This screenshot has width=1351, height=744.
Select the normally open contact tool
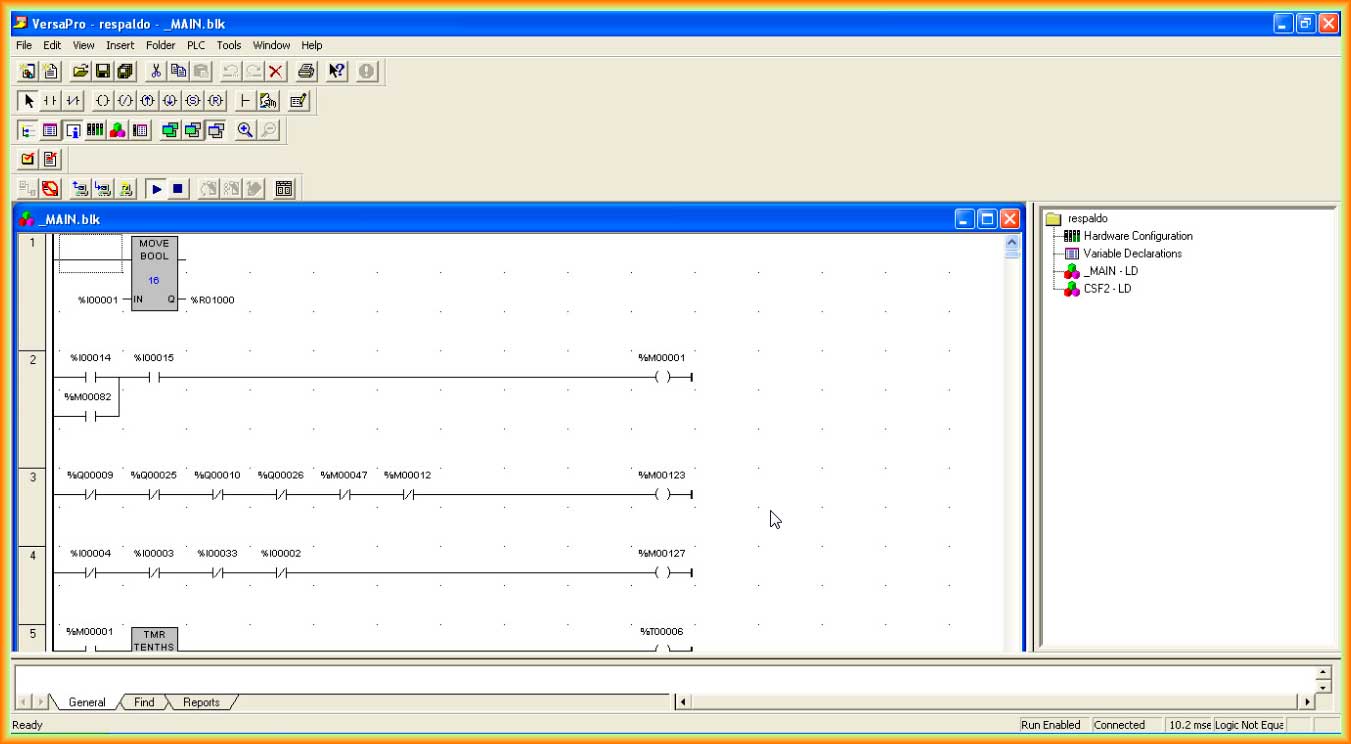(x=51, y=101)
